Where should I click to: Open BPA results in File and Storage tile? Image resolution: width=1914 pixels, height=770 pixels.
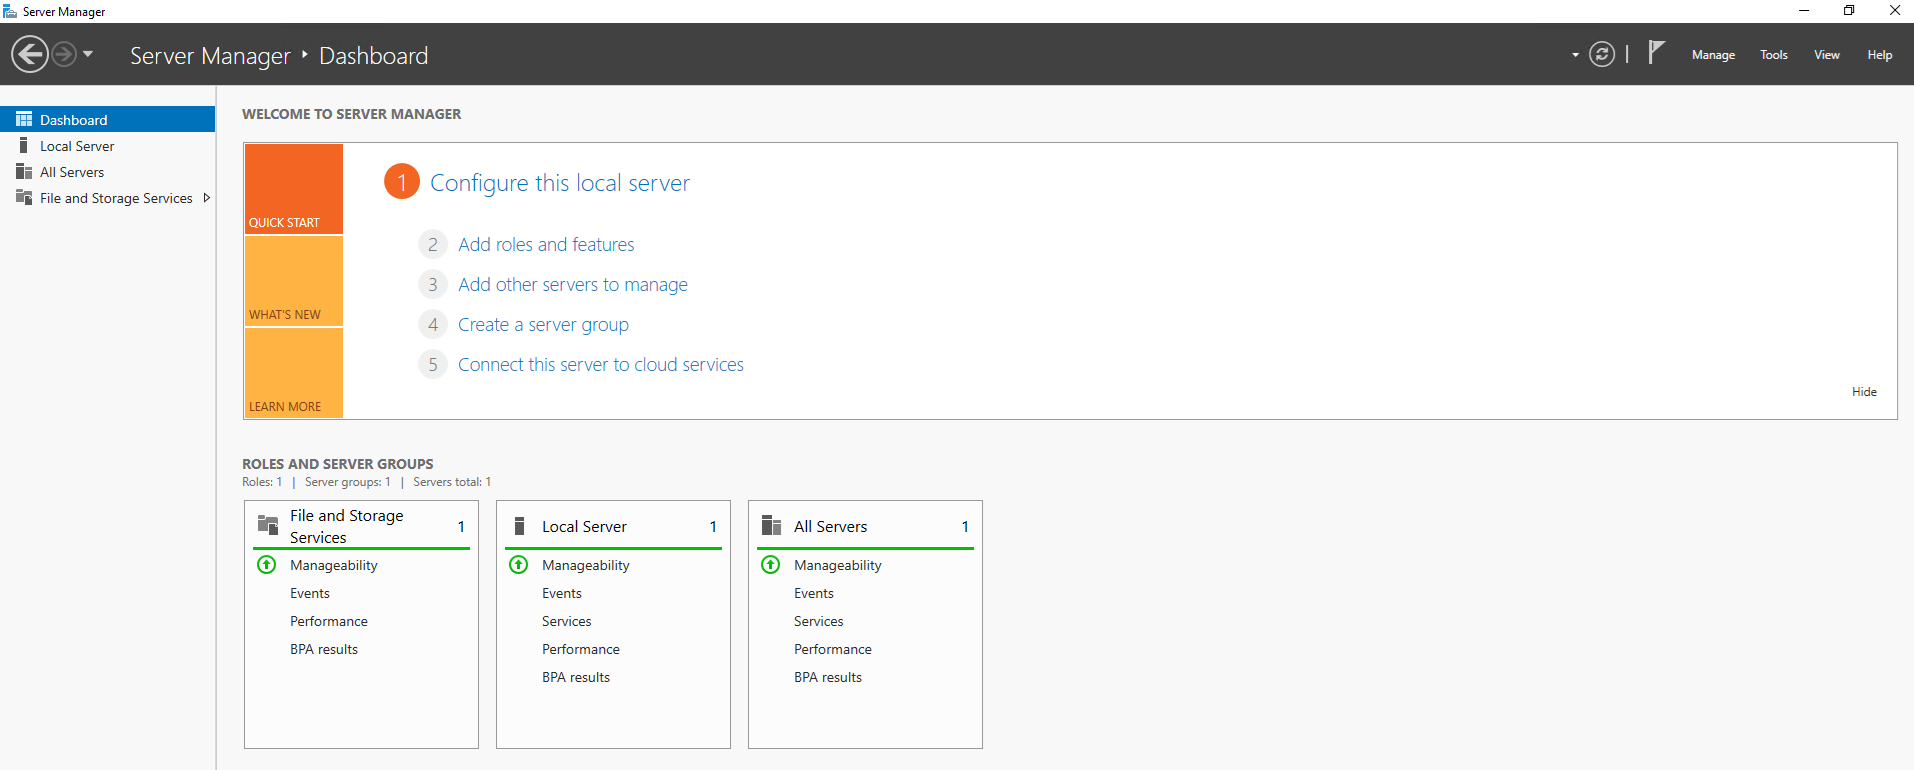324,649
